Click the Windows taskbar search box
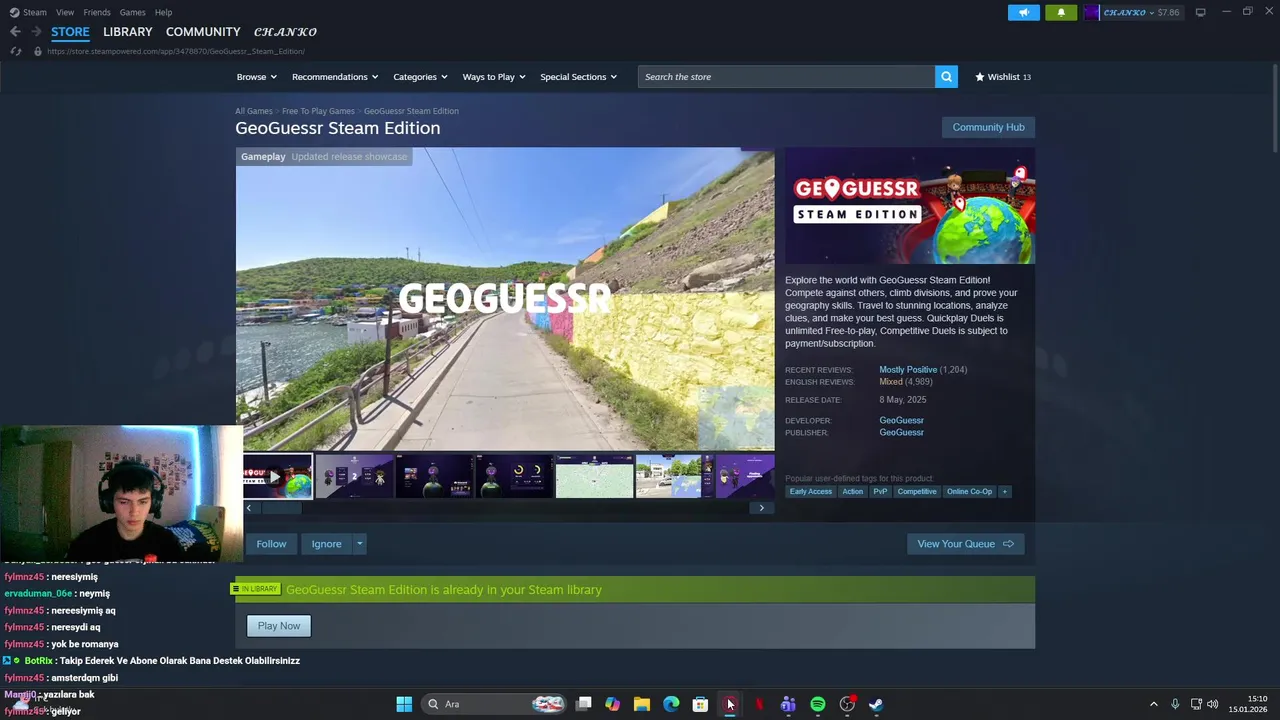The image size is (1280, 720). [494, 704]
